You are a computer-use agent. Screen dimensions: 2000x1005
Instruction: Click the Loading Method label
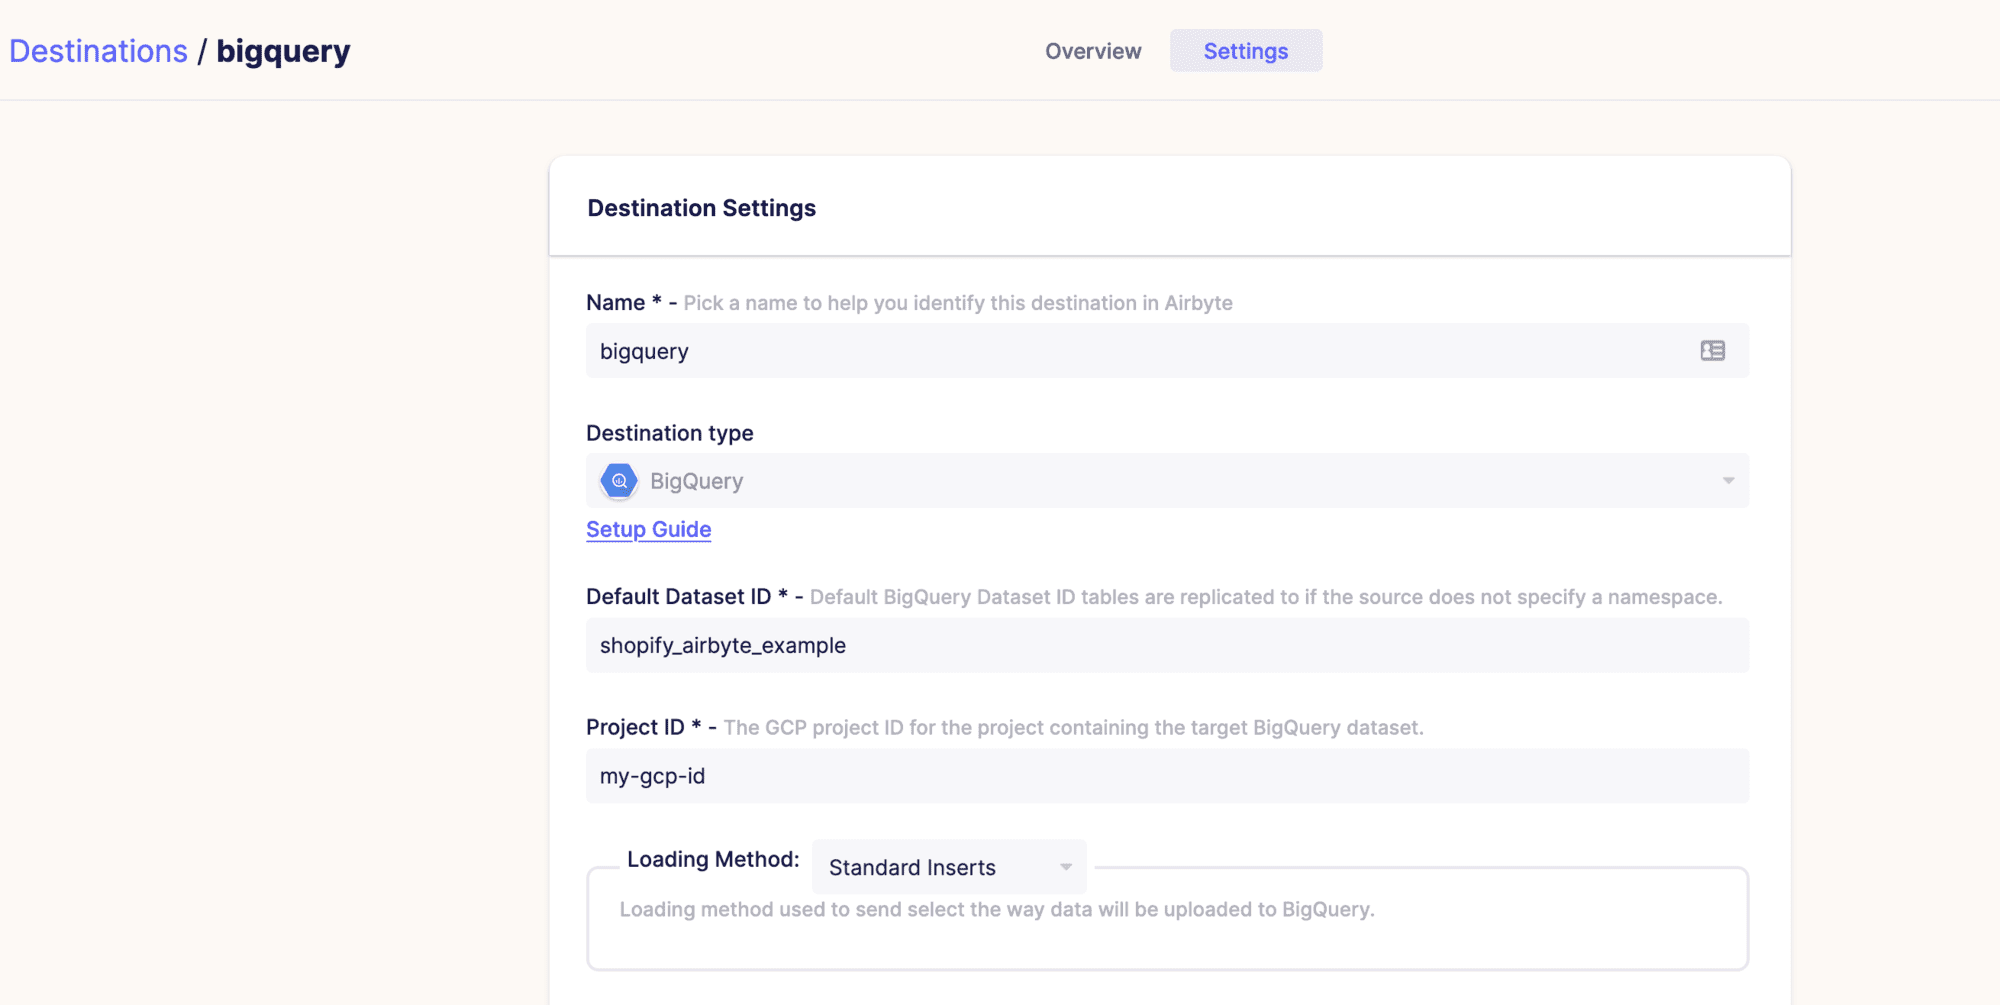[713, 859]
